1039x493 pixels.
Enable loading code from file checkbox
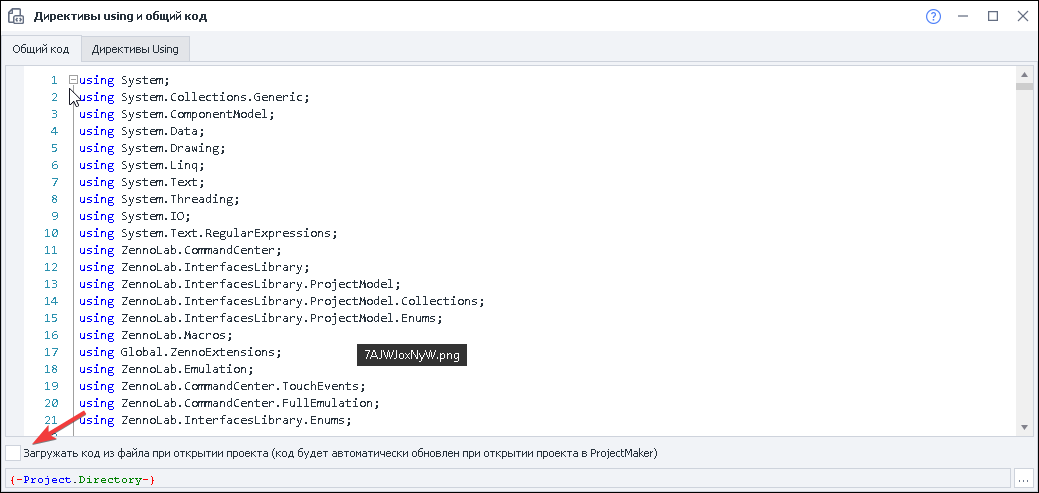[x=12, y=453]
